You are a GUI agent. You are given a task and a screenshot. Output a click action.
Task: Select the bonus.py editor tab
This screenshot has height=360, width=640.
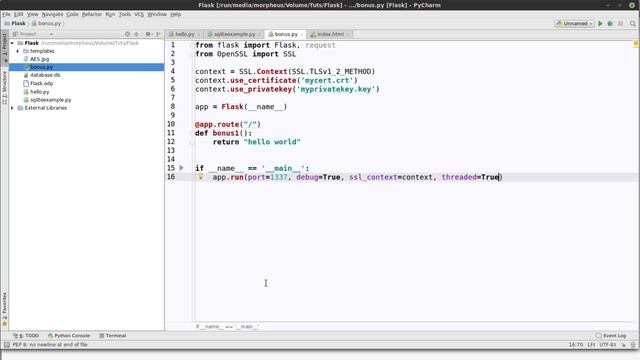coord(286,34)
